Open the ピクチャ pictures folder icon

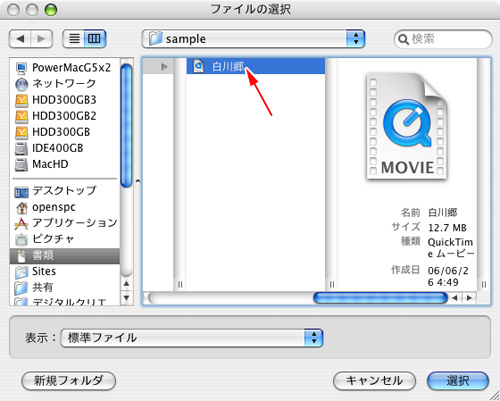click(x=22, y=239)
